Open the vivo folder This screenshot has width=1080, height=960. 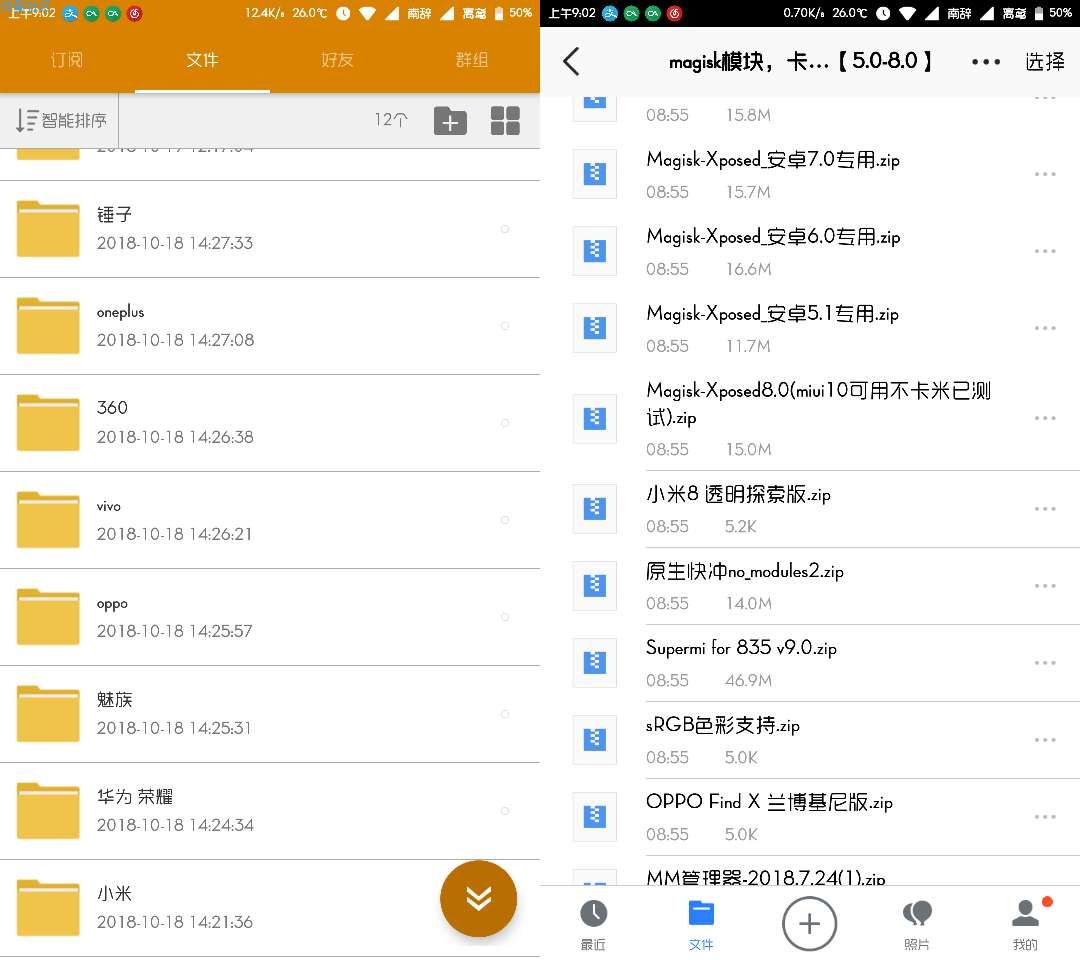[270, 521]
